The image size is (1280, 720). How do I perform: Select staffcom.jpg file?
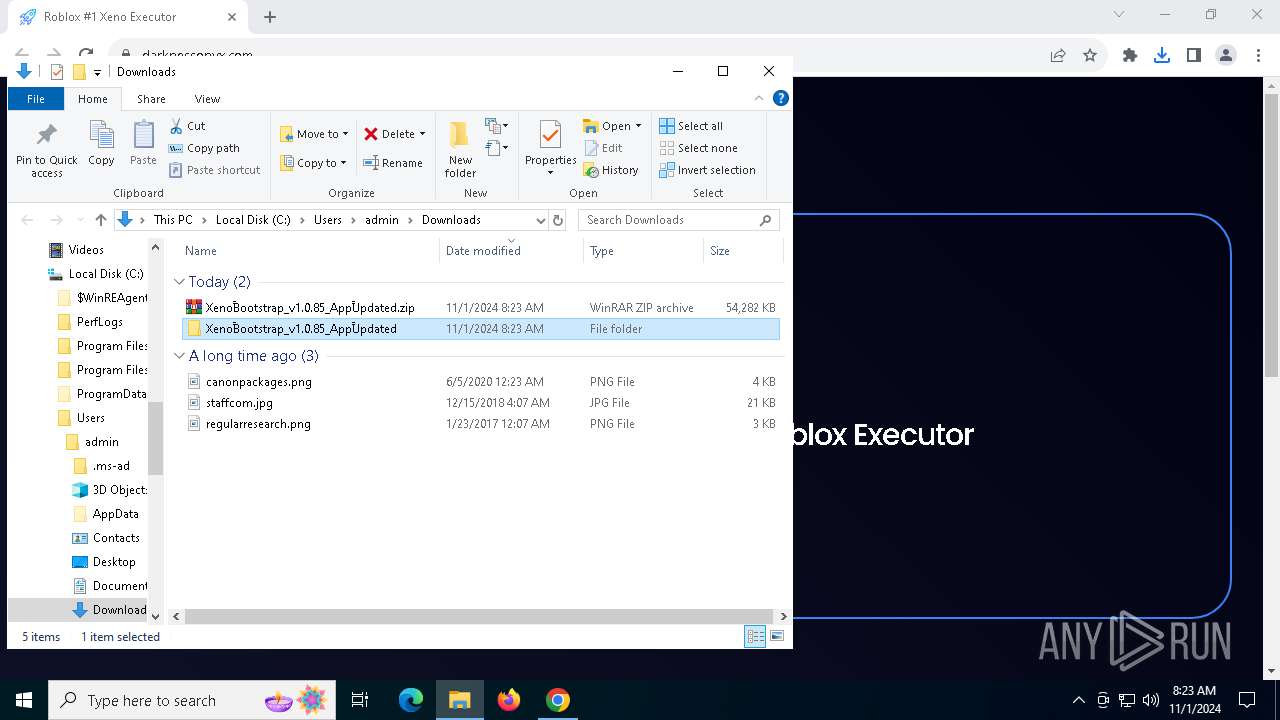tap(481, 403)
